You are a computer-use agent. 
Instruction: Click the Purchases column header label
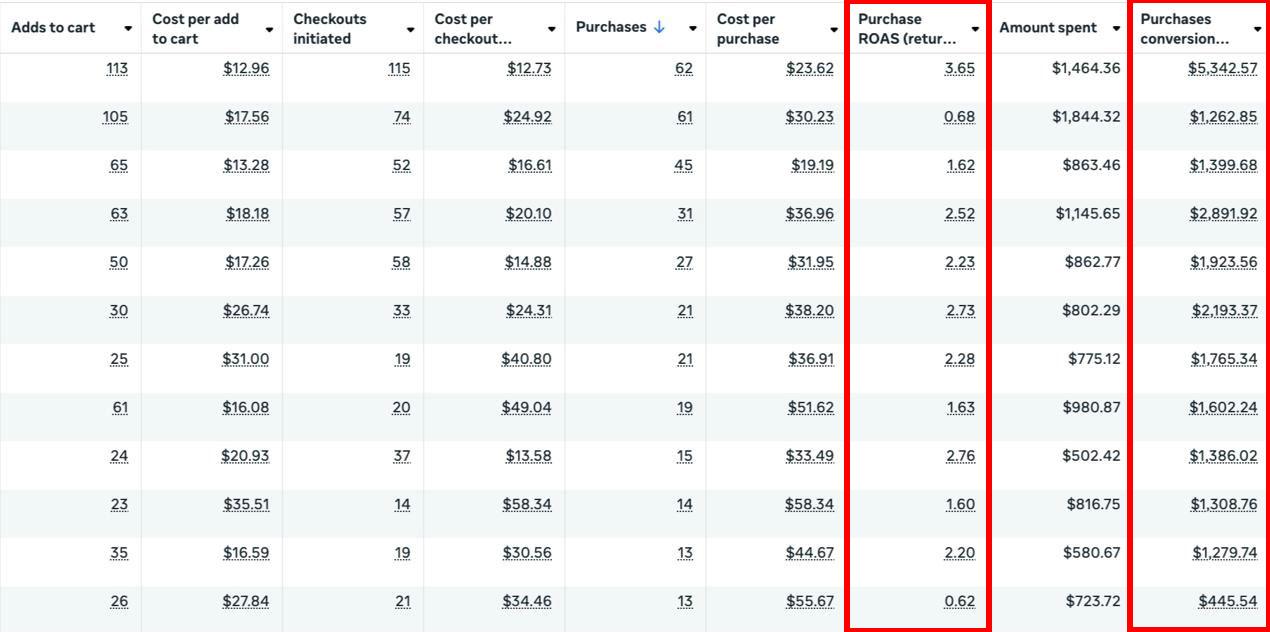click(x=611, y=27)
